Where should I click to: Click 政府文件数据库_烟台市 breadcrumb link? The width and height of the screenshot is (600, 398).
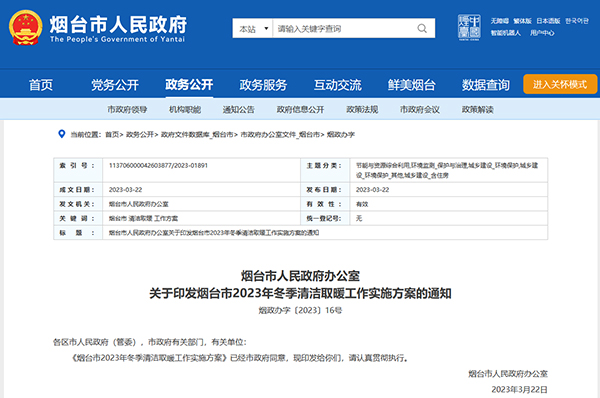tap(197, 134)
